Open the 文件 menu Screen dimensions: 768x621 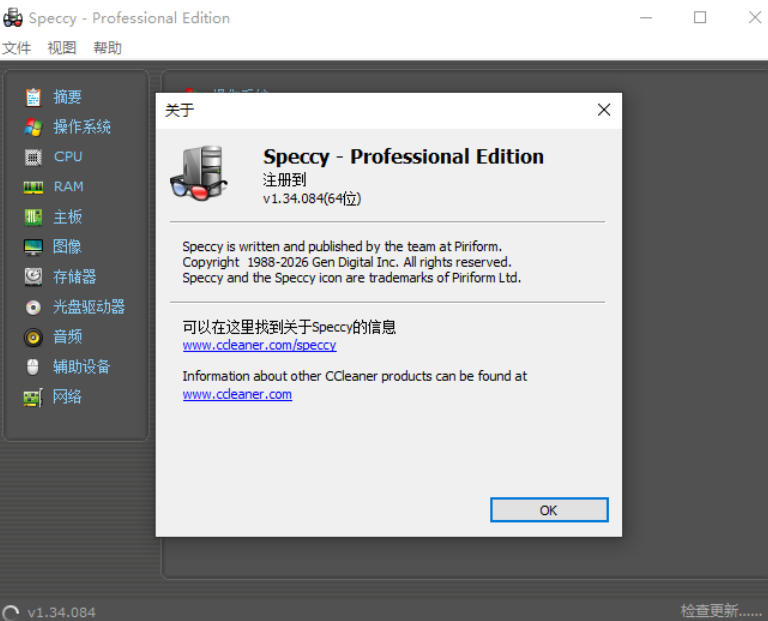[x=16, y=48]
